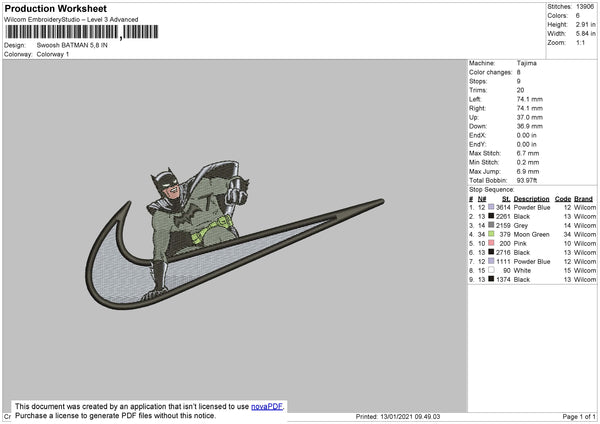Click the St. stitch count column header
Image resolution: width=600 pixels, height=424 pixels.
(506, 198)
